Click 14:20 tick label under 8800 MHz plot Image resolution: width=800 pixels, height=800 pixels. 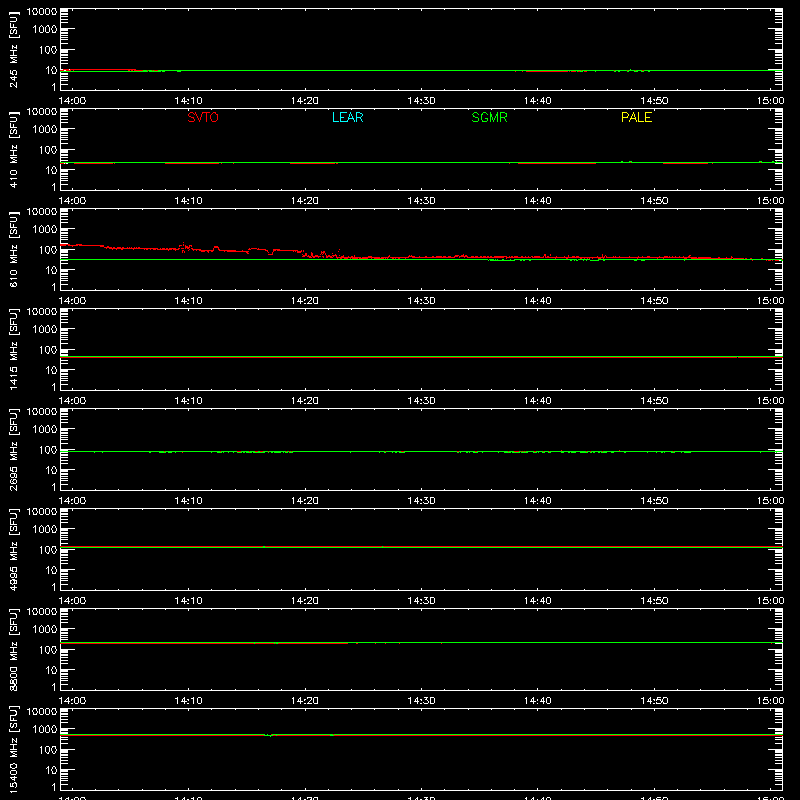click(305, 701)
